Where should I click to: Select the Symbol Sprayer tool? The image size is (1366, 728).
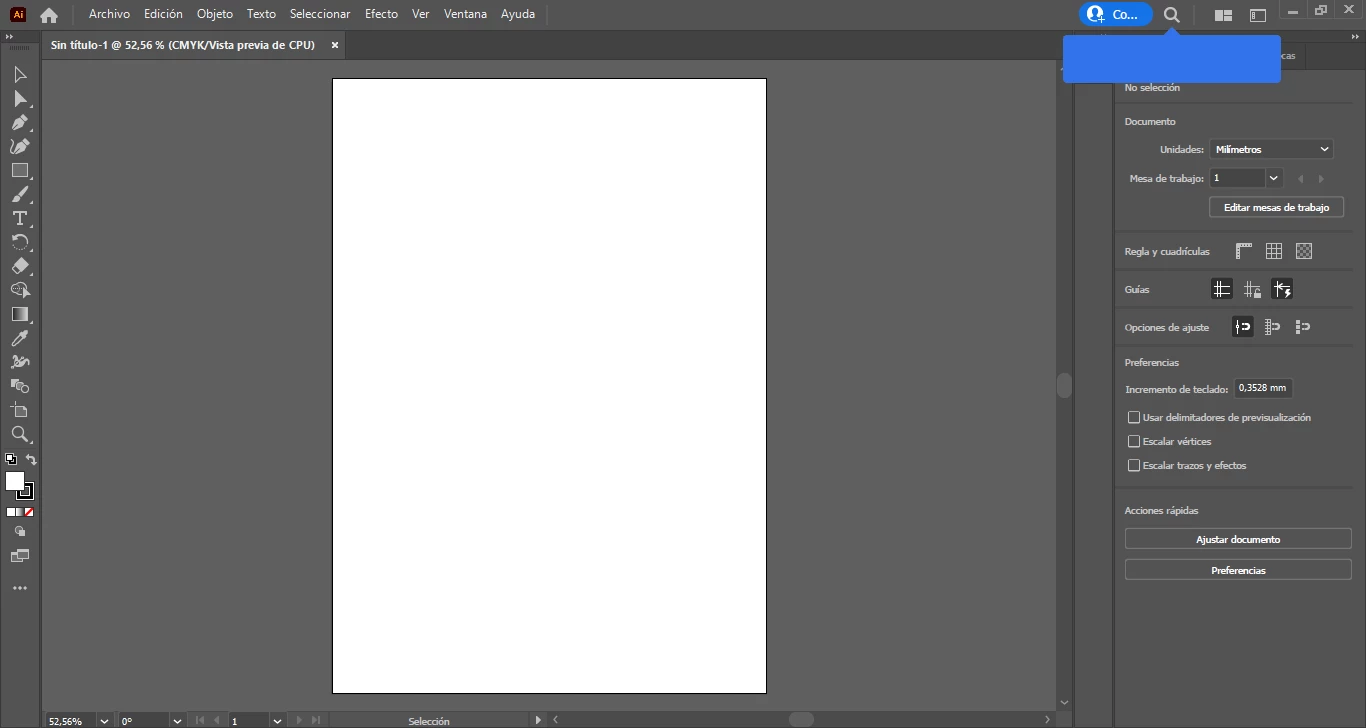click(20, 363)
